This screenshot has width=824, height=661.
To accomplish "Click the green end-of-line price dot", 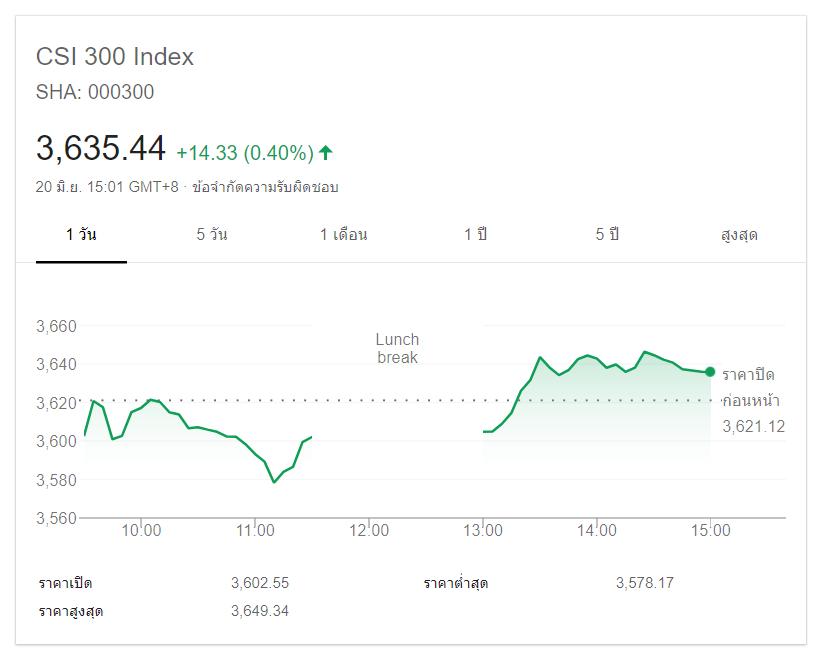I will 710,372.
